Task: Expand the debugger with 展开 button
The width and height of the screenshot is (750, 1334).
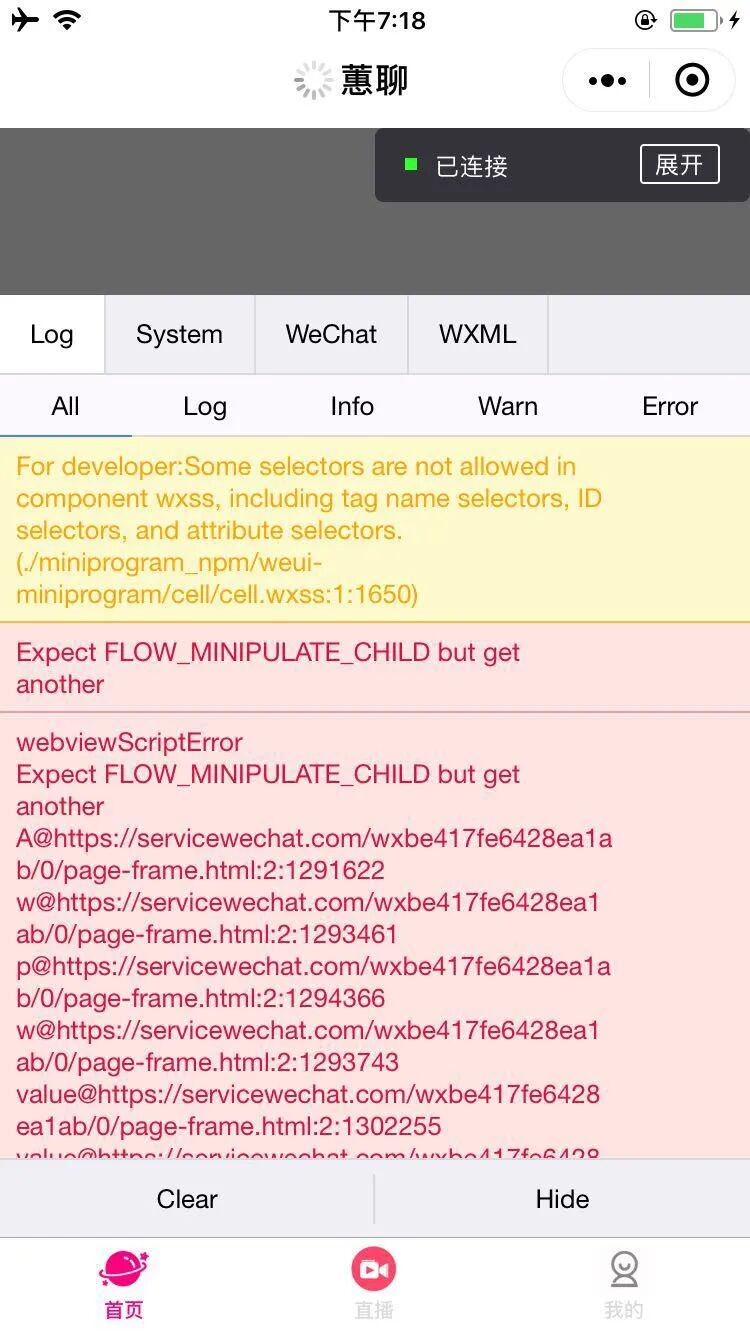Action: 679,165
